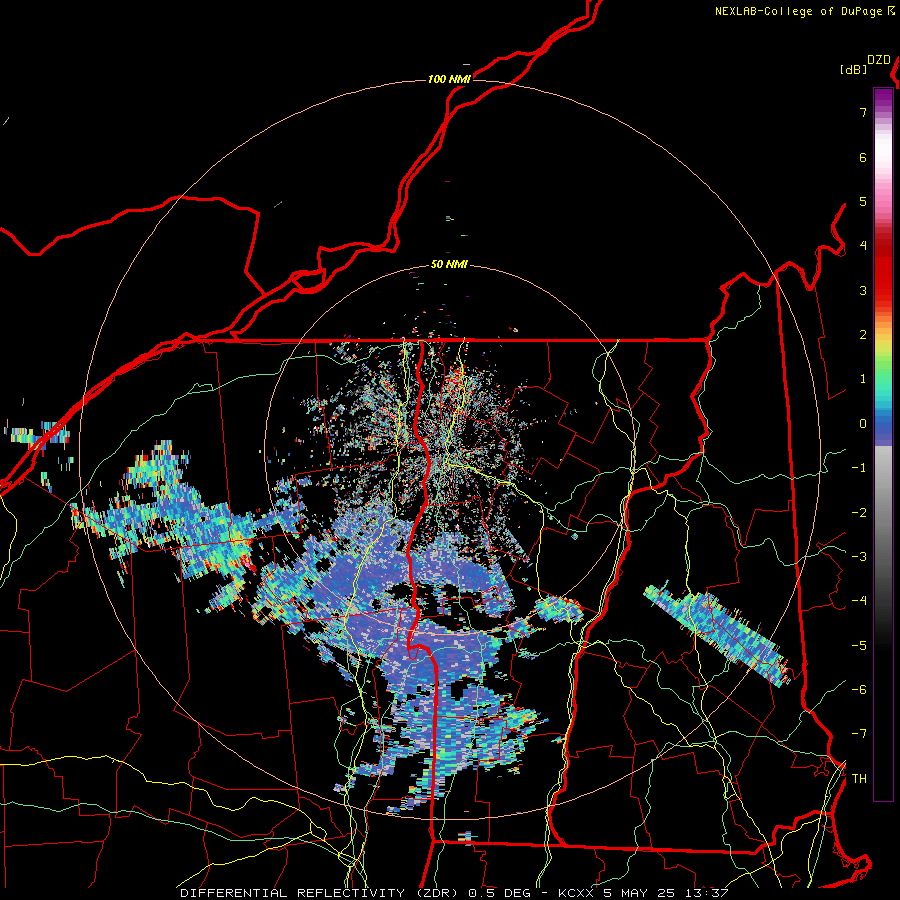Click the -1 label on the color scale
This screenshot has width=900, height=900.
click(859, 468)
